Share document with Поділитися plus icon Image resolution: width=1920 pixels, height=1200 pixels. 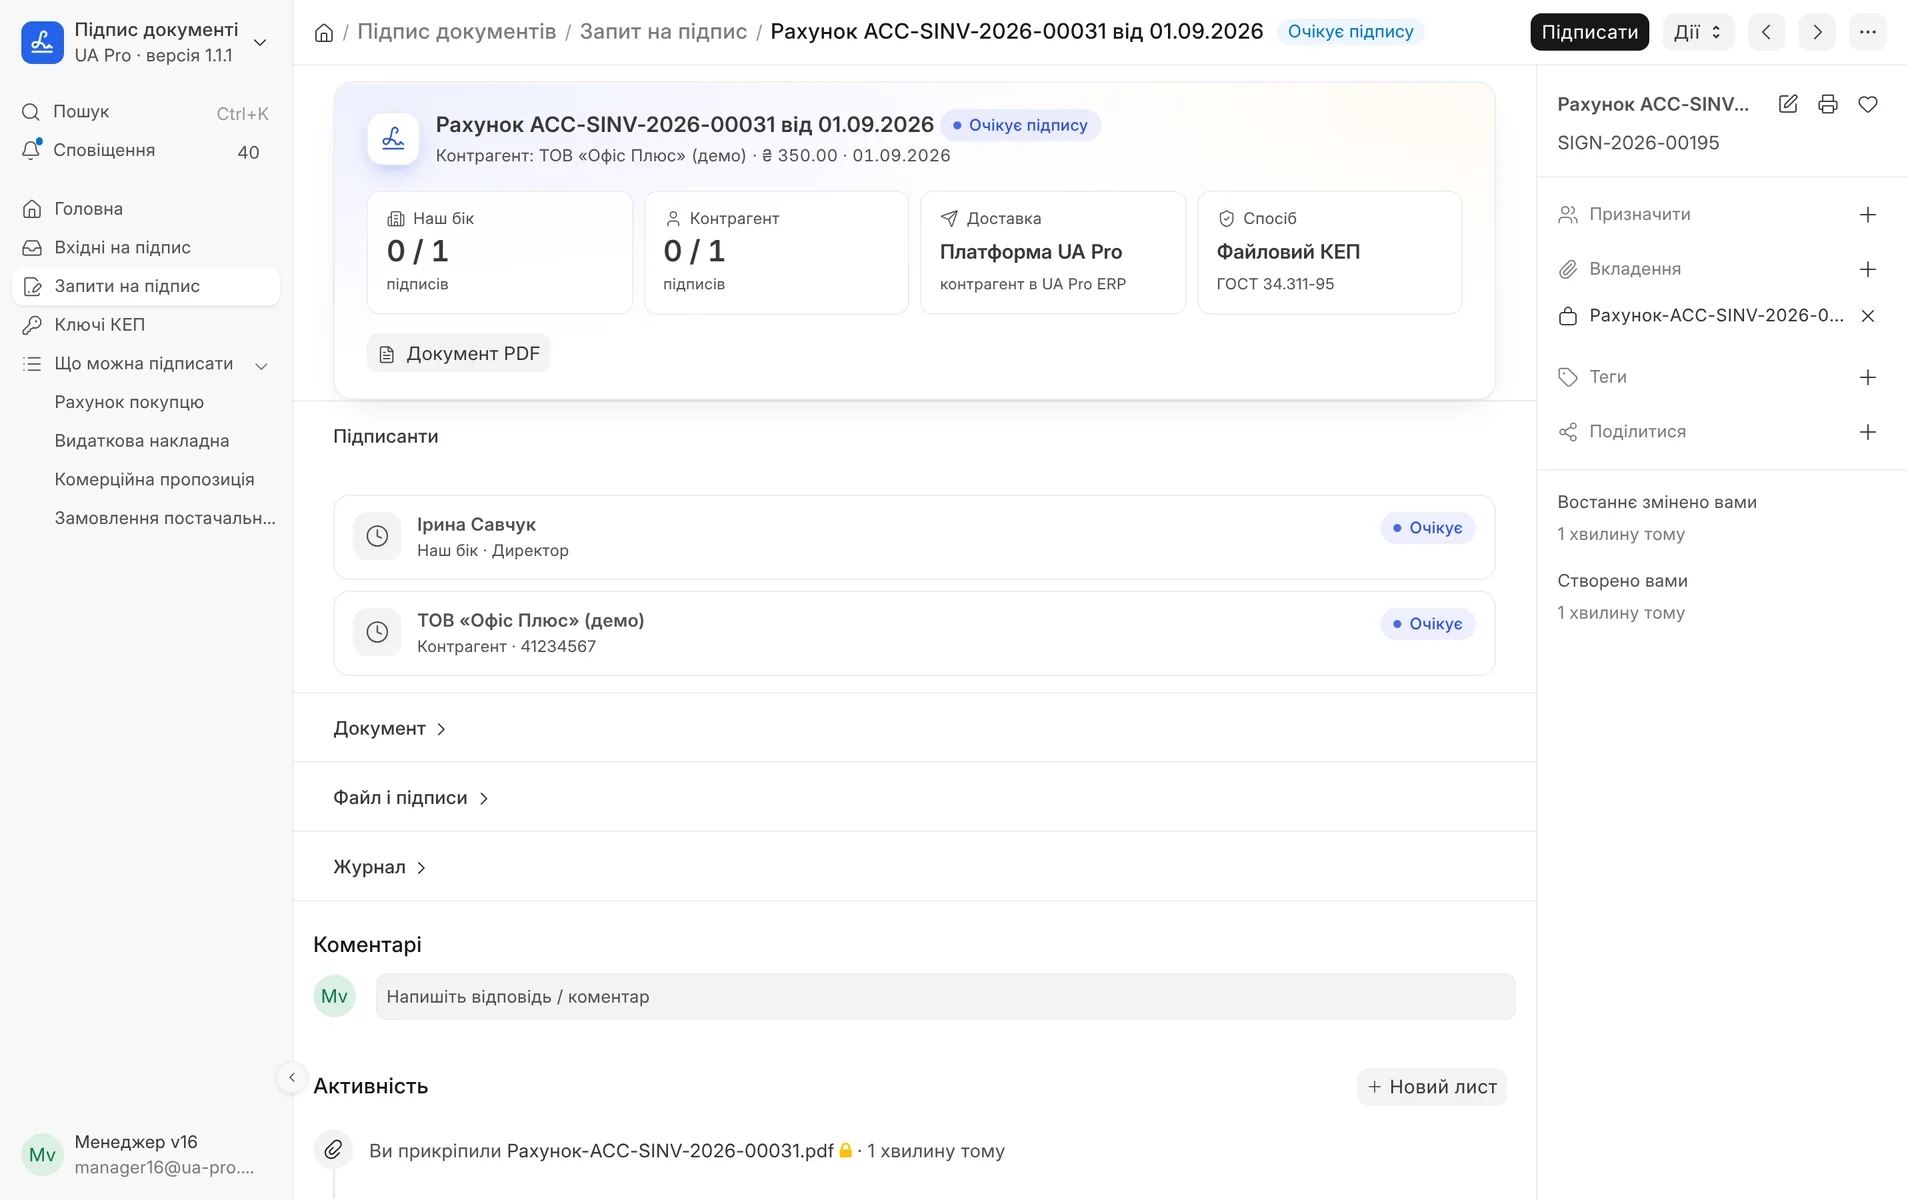(x=1868, y=432)
